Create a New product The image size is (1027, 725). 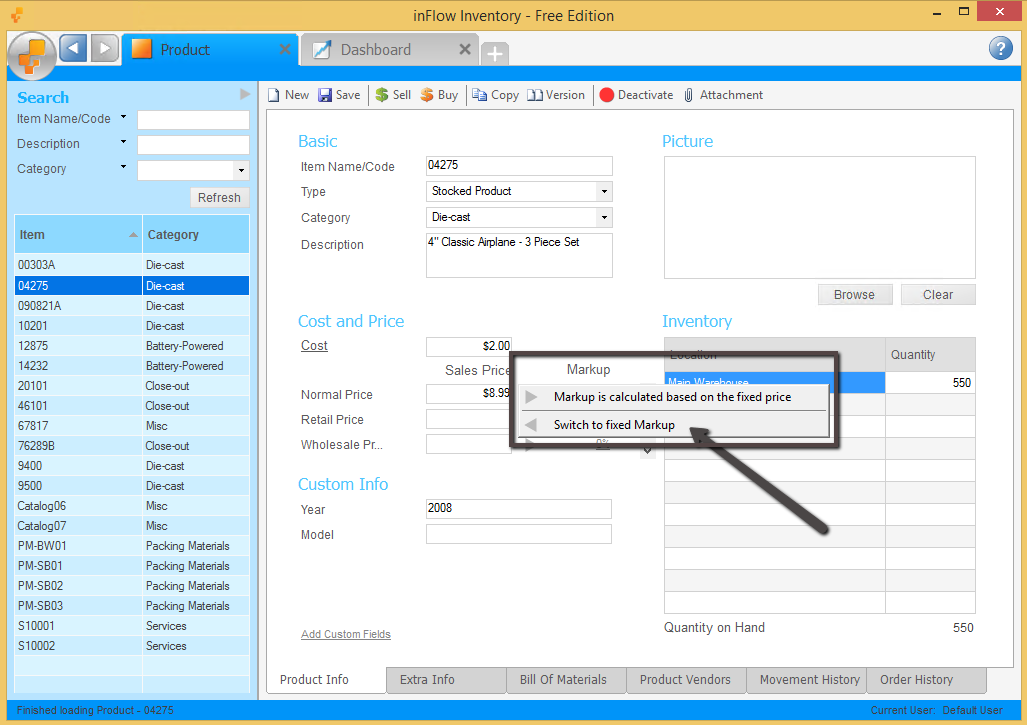[288, 95]
